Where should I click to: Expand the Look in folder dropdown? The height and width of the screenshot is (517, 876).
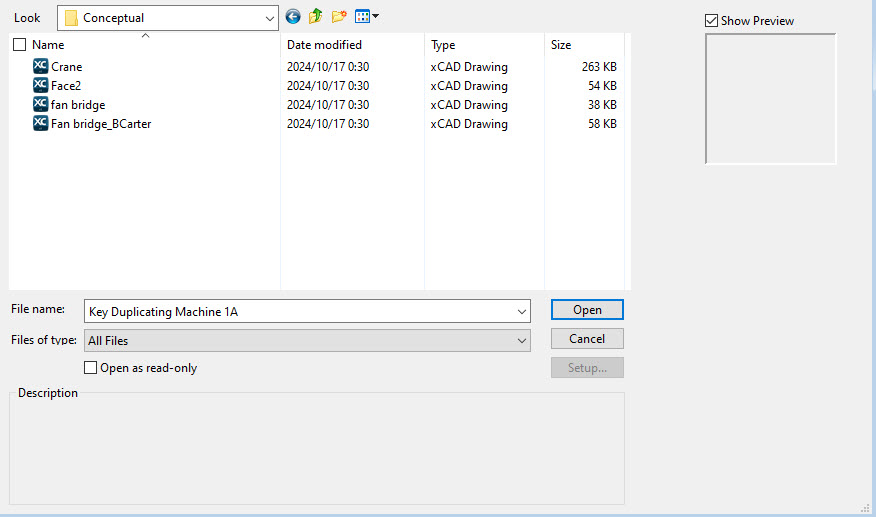point(269,18)
